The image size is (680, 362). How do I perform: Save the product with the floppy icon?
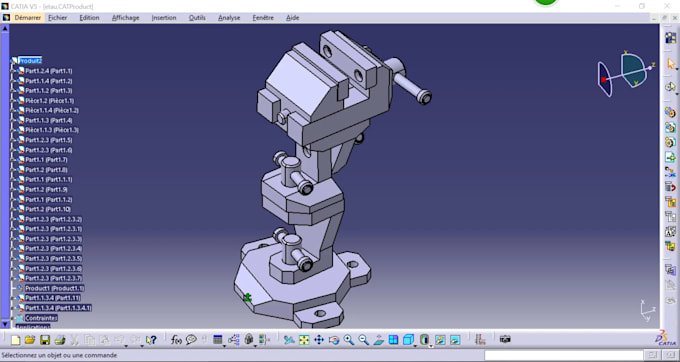click(45, 340)
